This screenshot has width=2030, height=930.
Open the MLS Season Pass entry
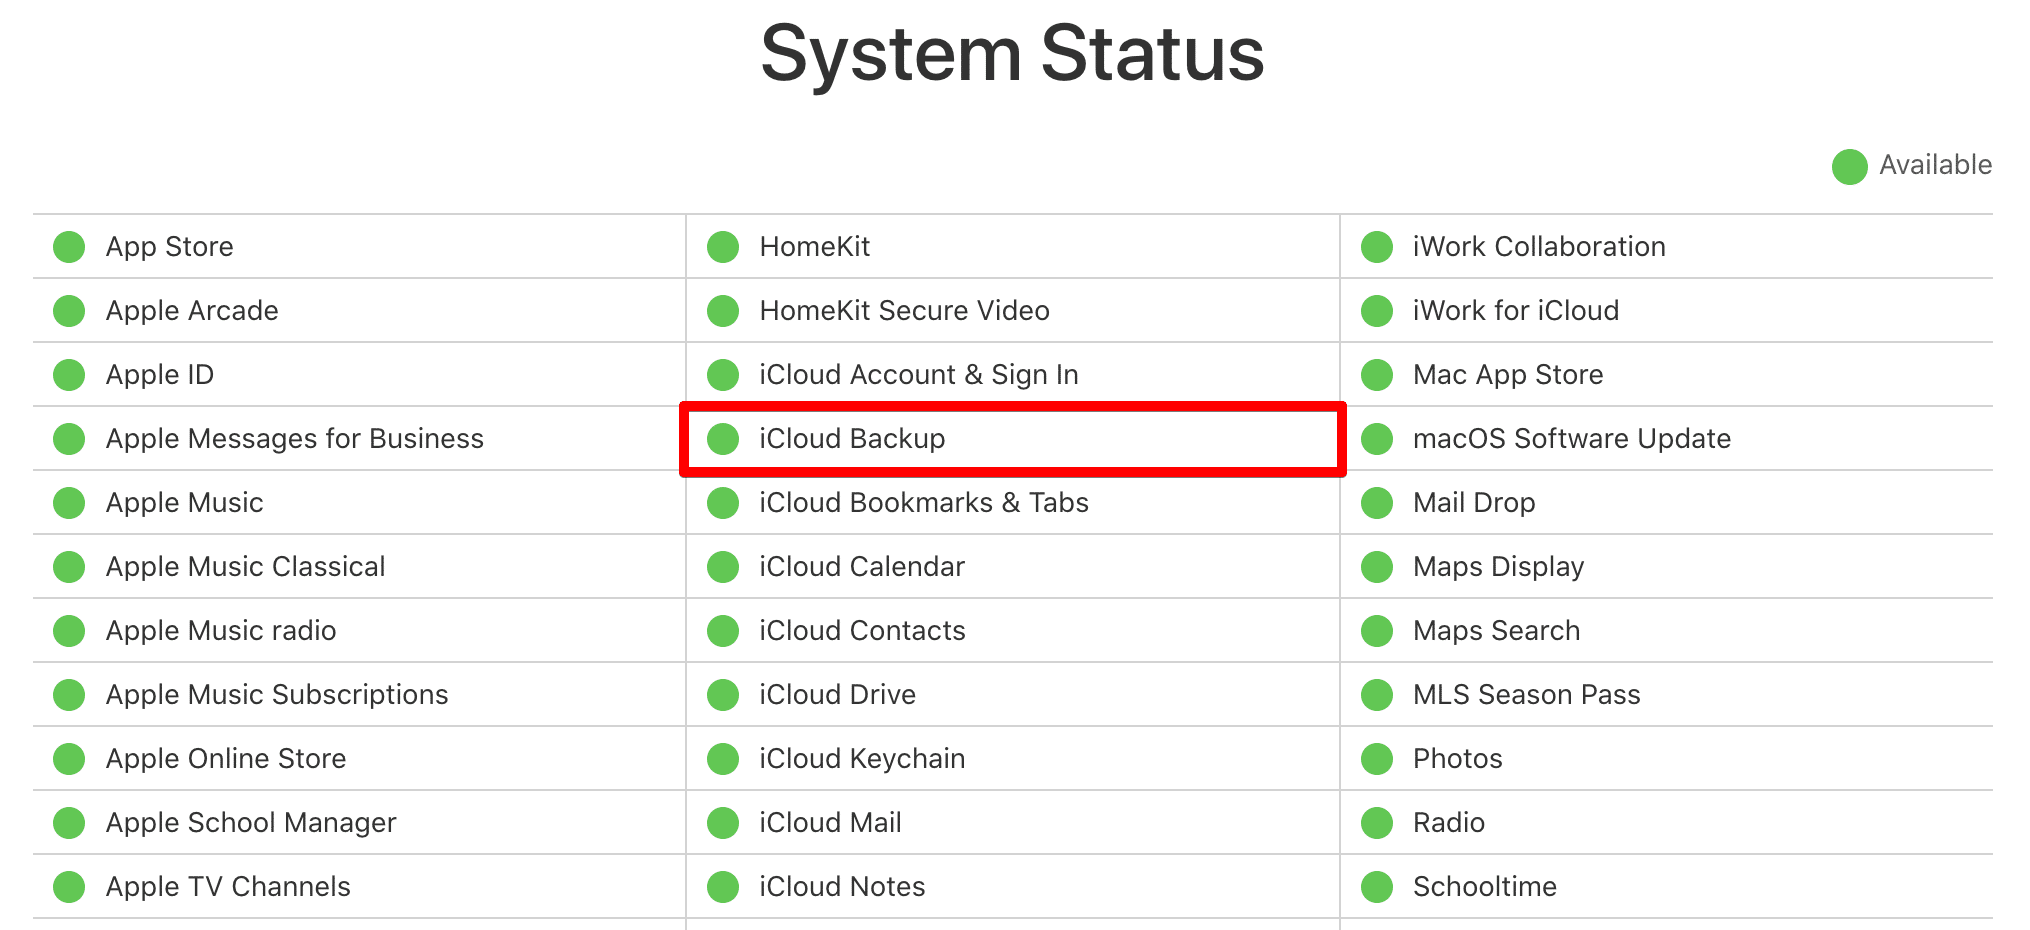(1526, 695)
